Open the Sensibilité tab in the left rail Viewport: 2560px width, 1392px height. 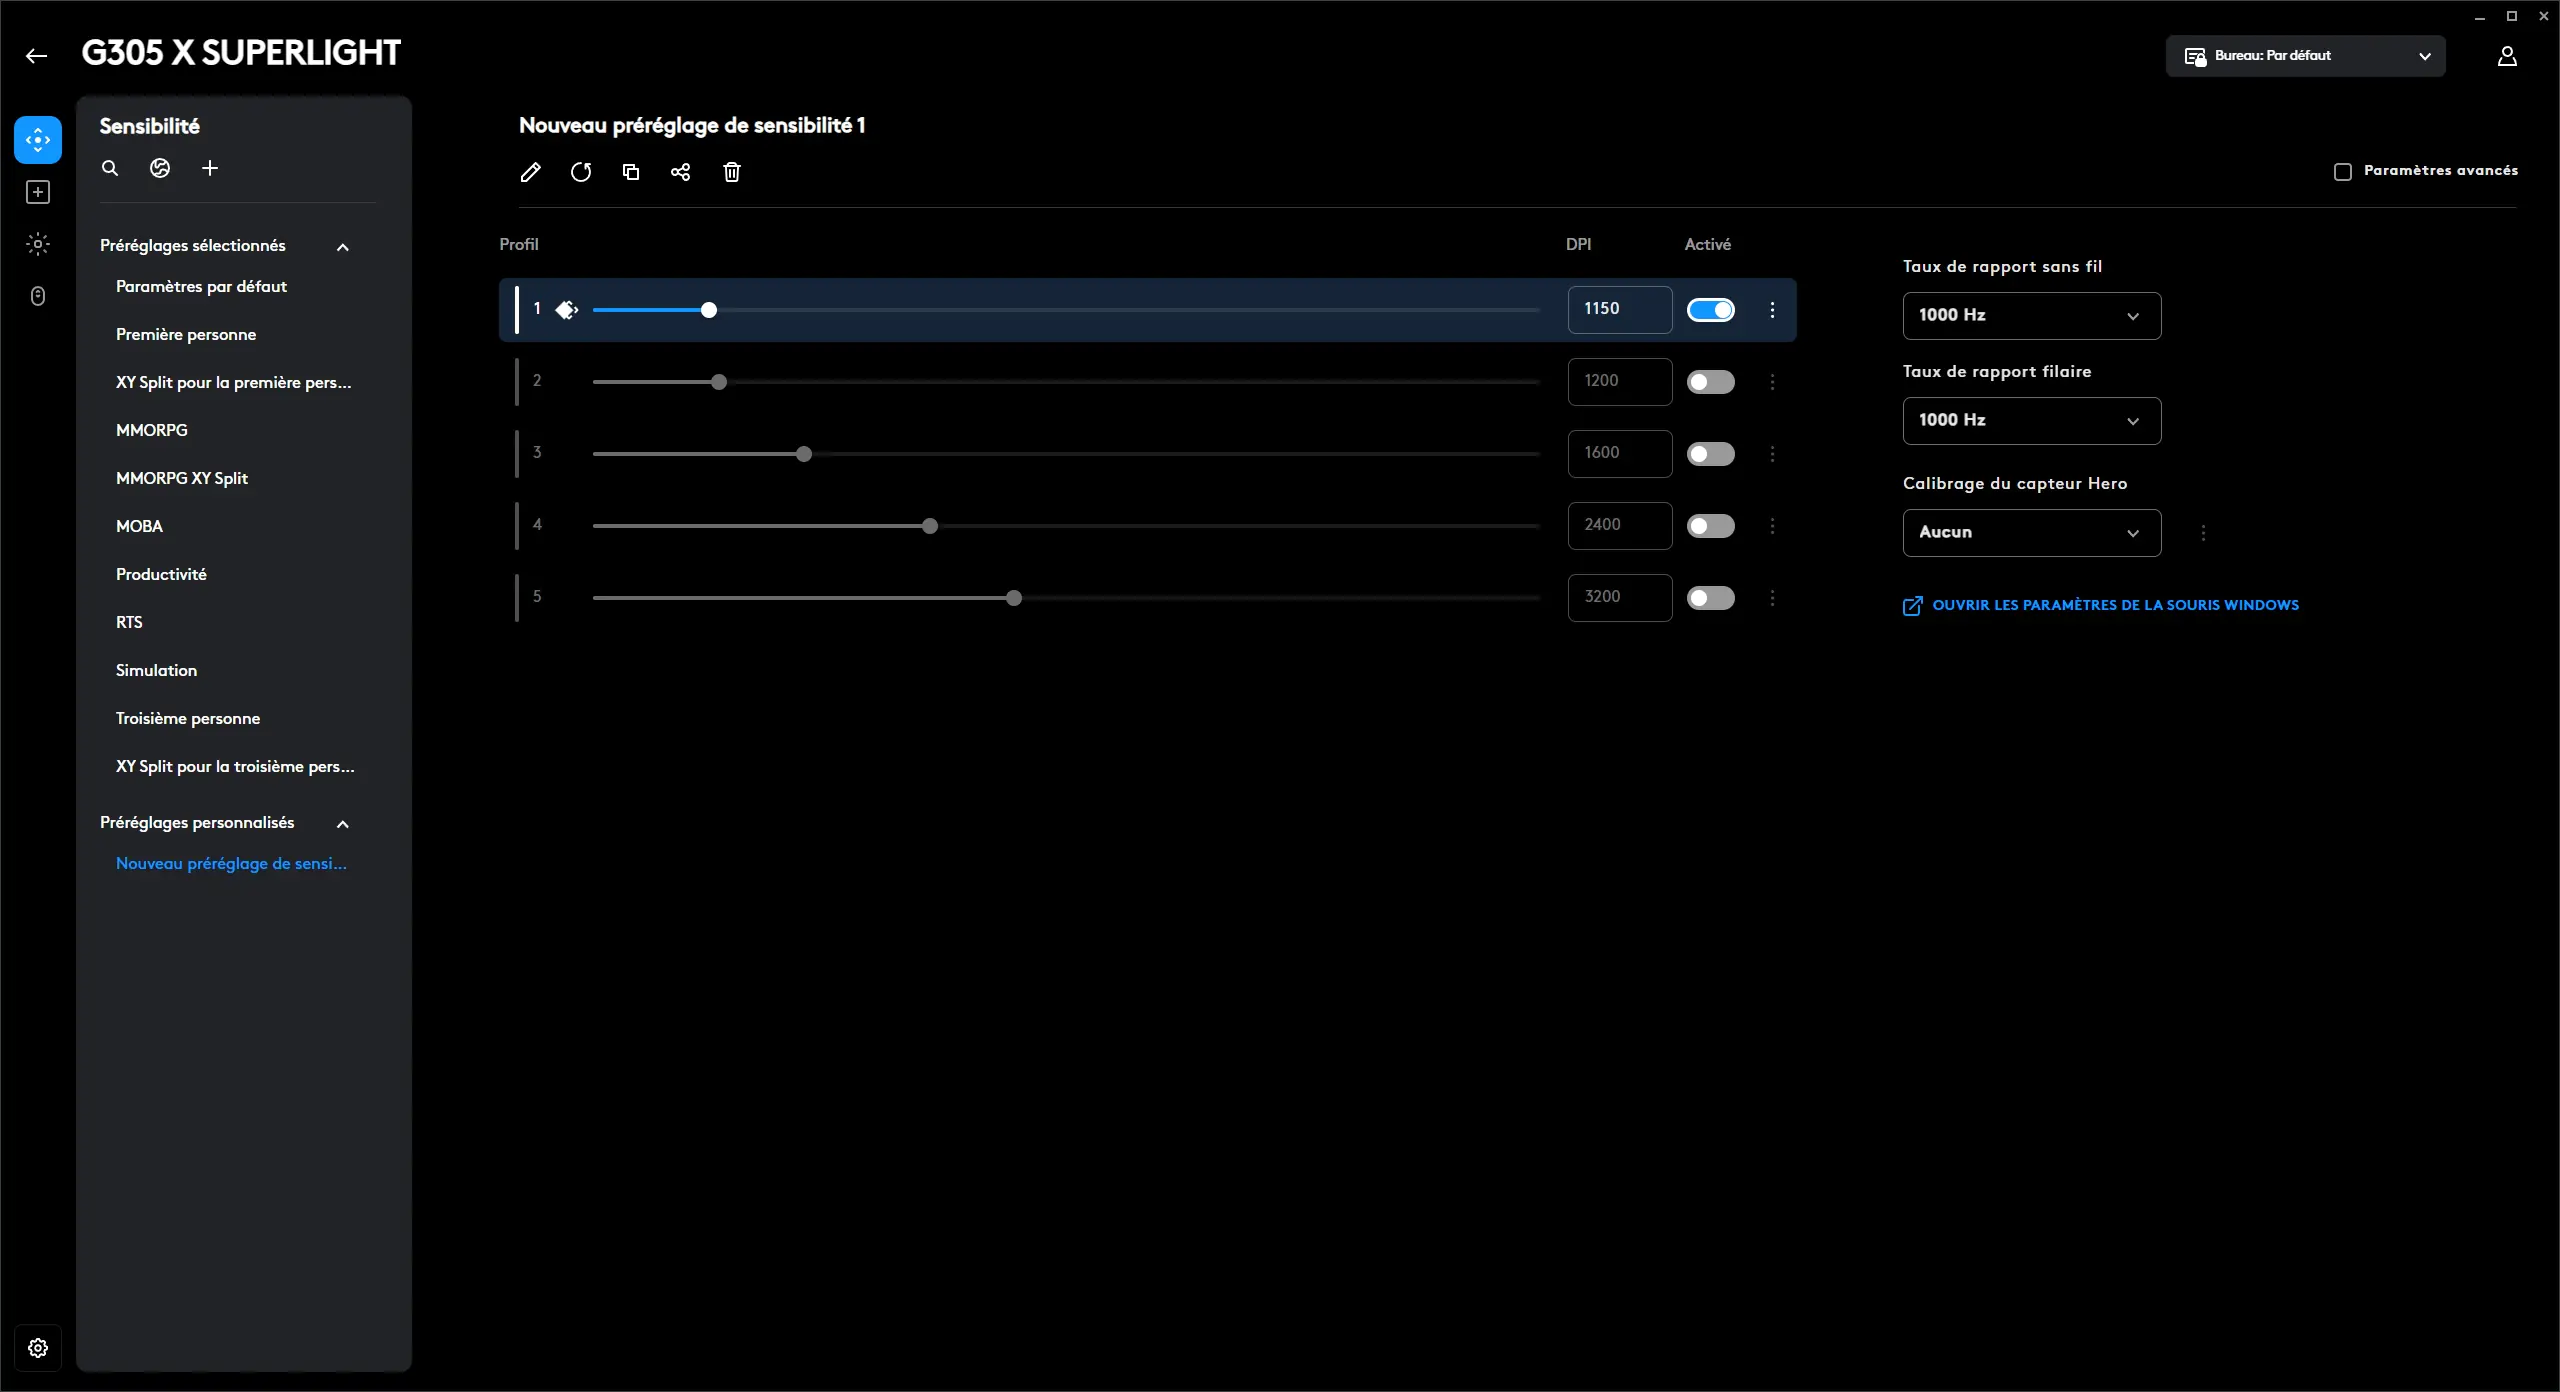pyautogui.click(x=38, y=140)
